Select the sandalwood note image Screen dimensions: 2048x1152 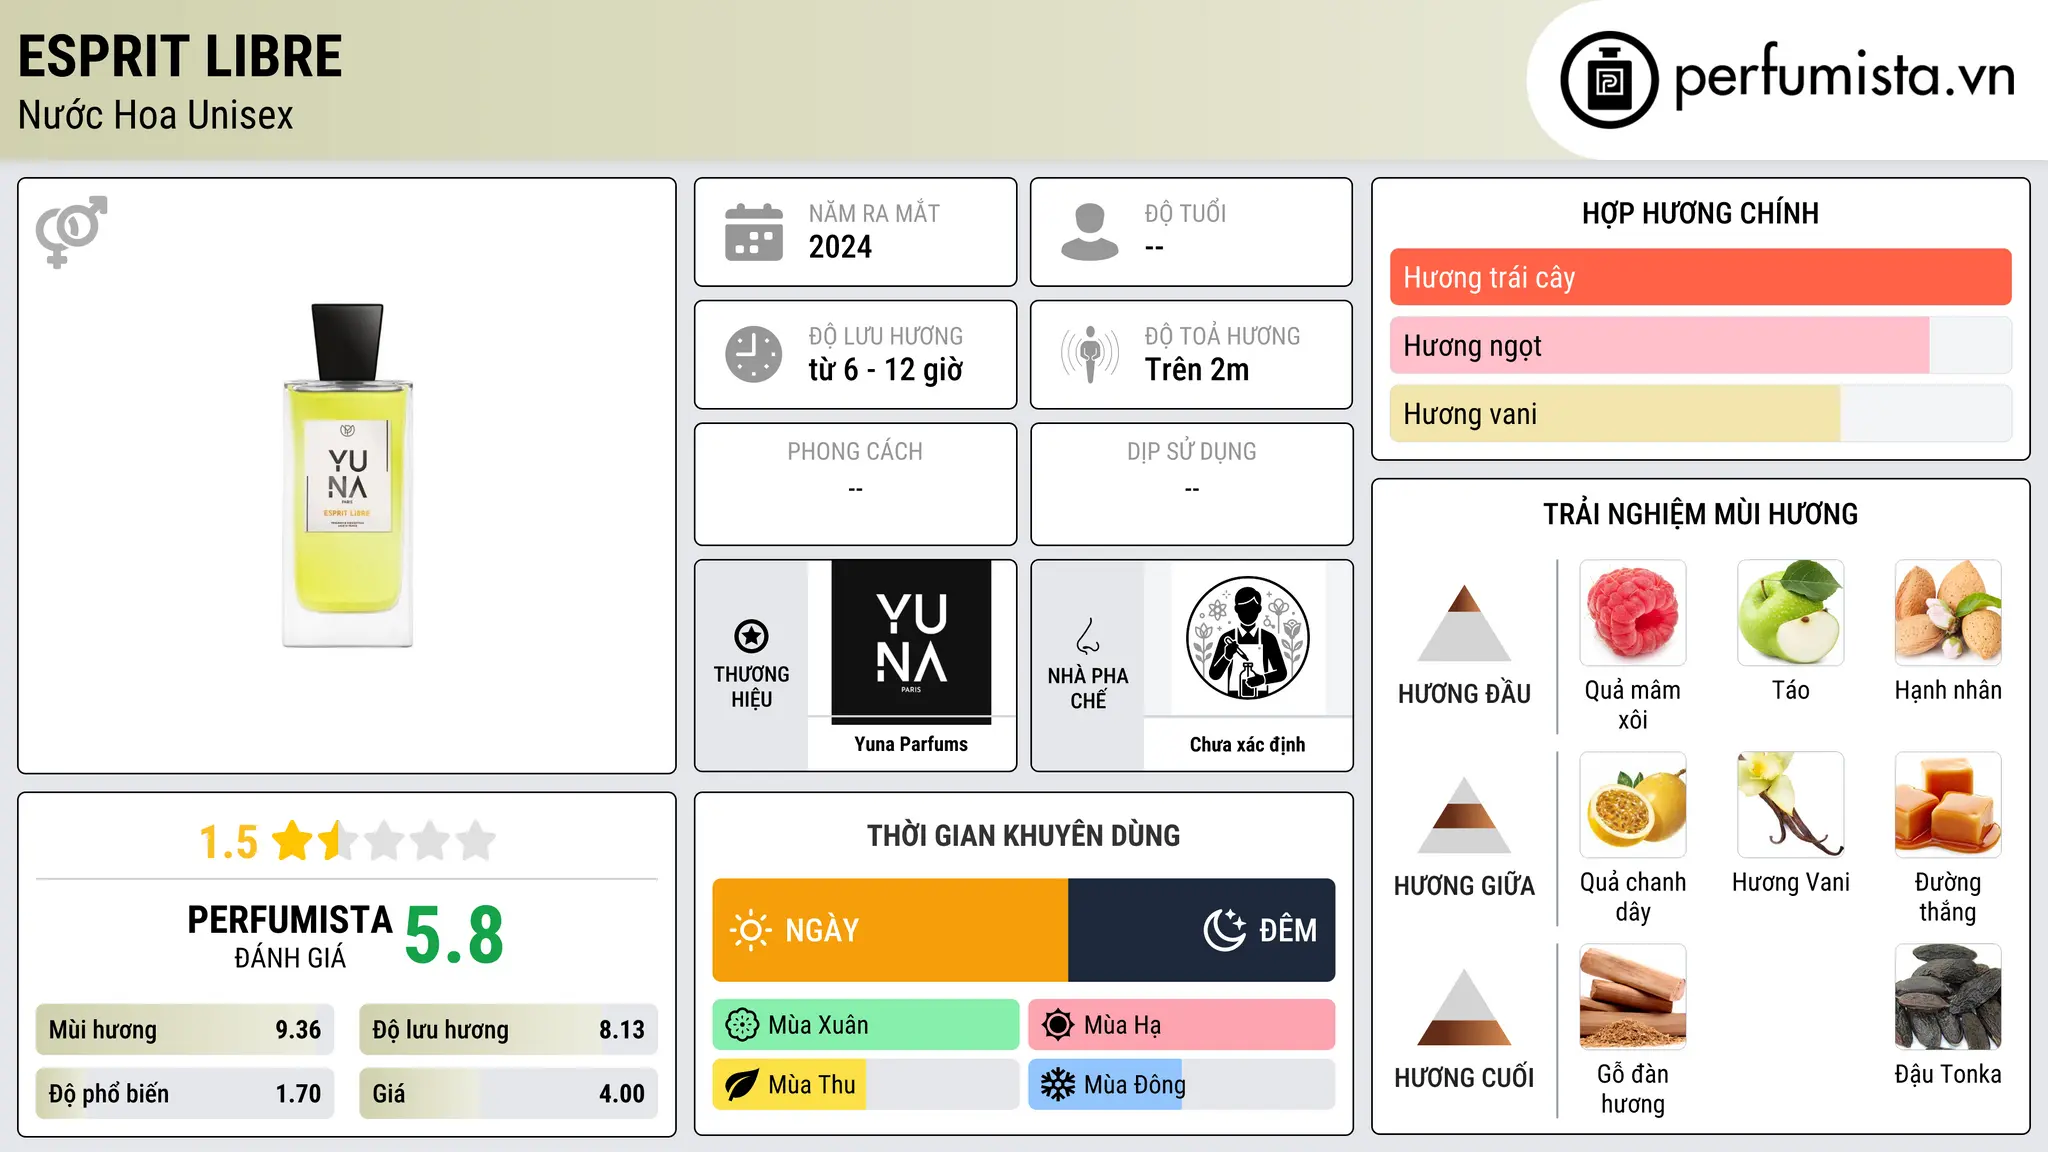point(1633,997)
